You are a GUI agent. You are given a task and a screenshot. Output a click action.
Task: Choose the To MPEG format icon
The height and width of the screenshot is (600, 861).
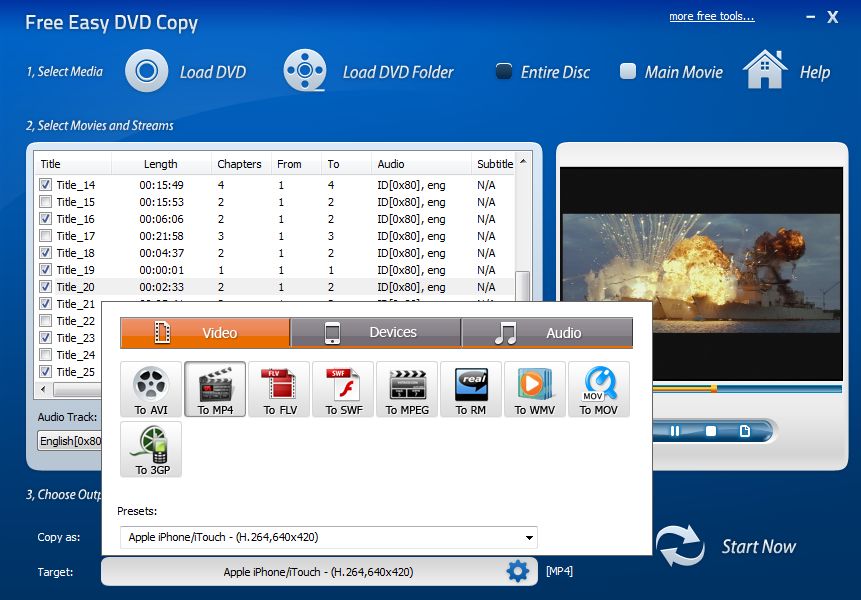tap(407, 389)
